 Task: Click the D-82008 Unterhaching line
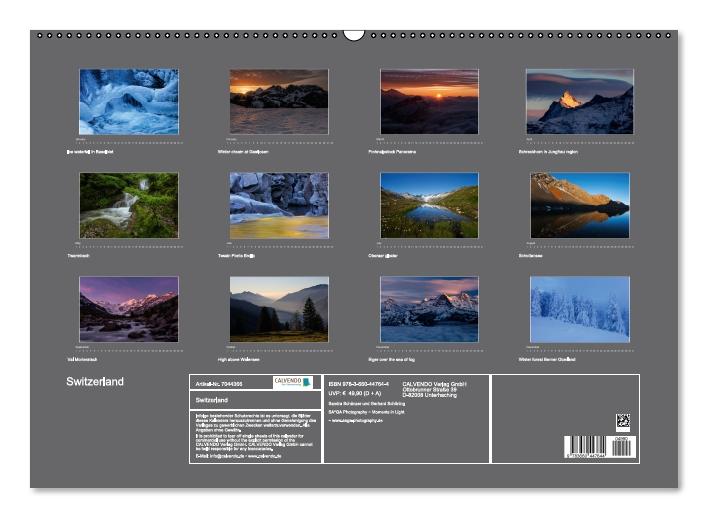pyautogui.click(x=429, y=395)
